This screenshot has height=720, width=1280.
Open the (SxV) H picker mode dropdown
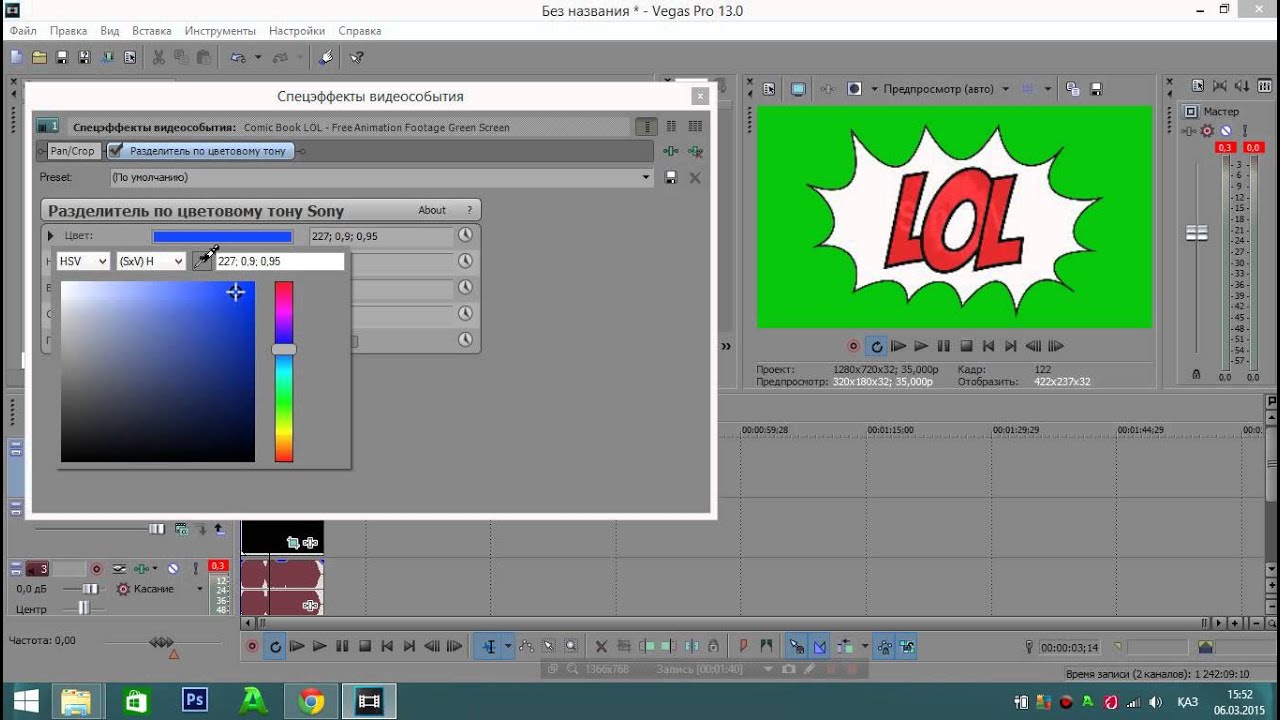point(151,261)
